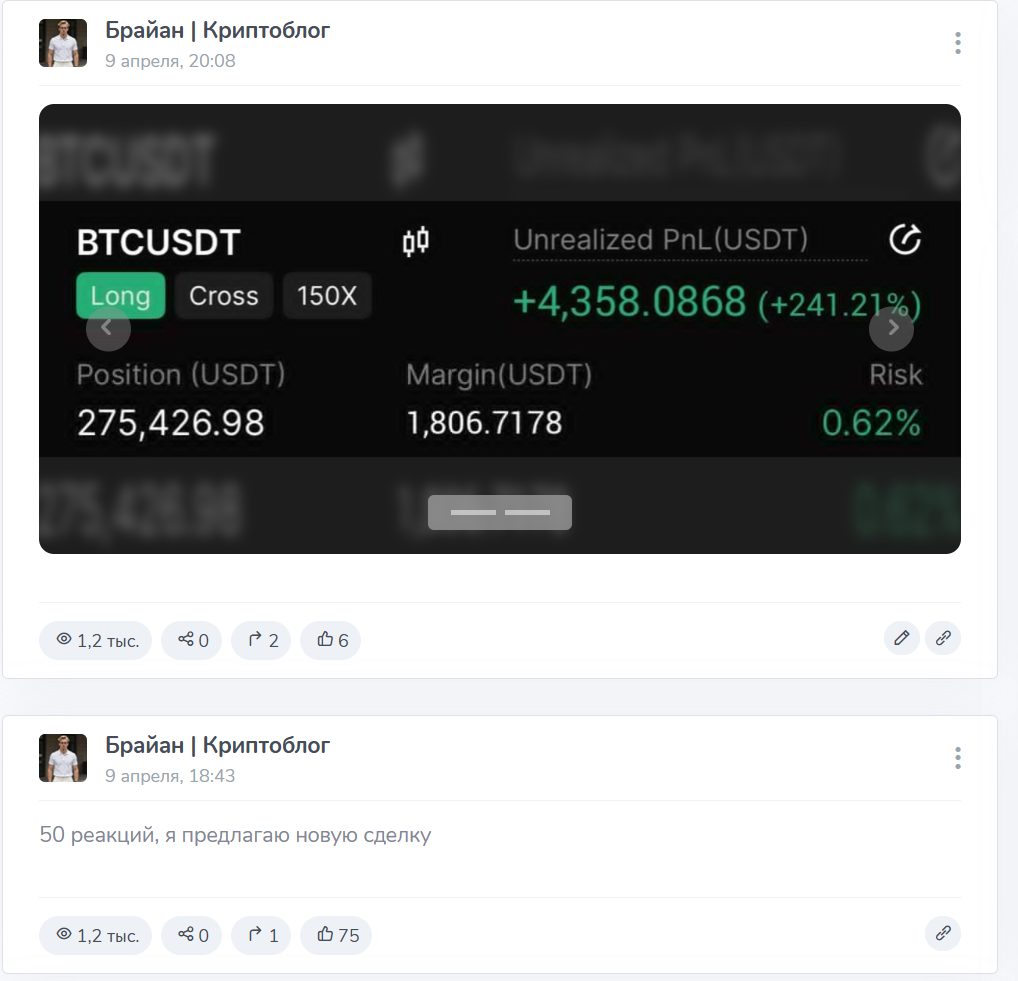Image resolution: width=1018 pixels, height=981 pixels.
Task: Click the 6 likes thumbs-up on the first post
Action: click(x=330, y=640)
